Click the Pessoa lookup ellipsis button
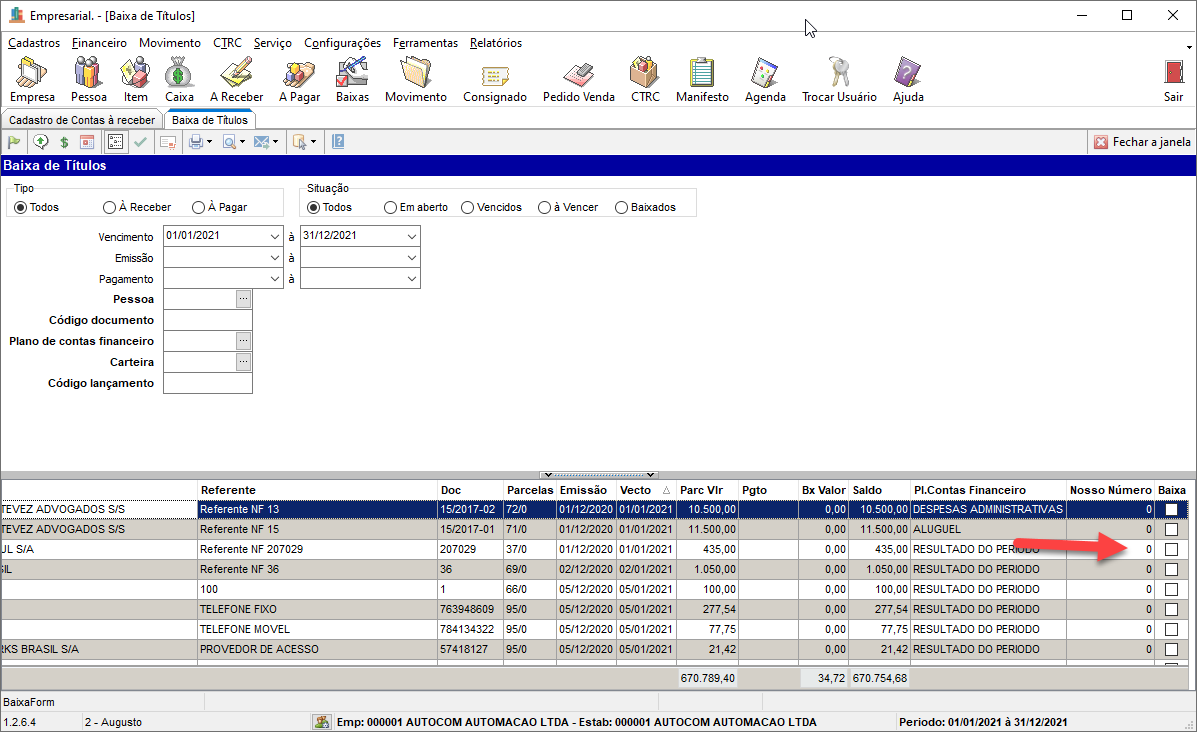 243,299
